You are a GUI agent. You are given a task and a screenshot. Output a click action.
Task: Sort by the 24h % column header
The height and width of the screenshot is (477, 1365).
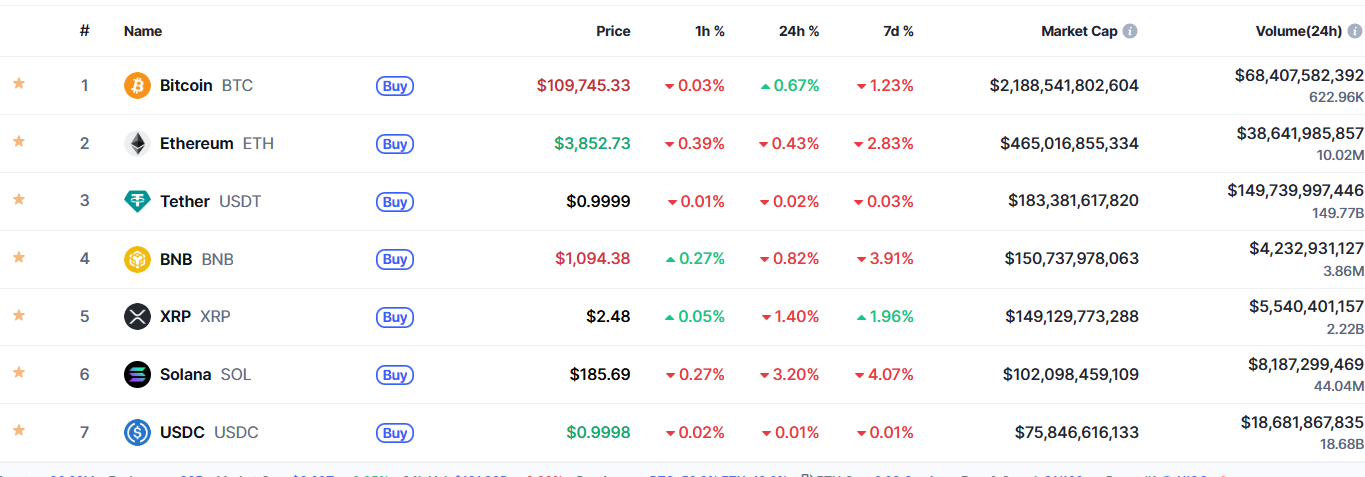click(x=799, y=31)
